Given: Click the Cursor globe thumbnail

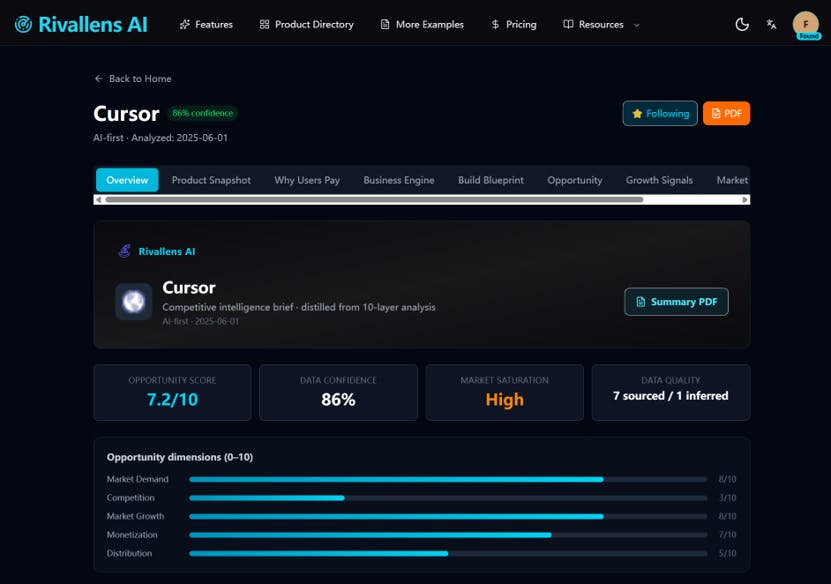Looking at the screenshot, I should click(x=134, y=302).
